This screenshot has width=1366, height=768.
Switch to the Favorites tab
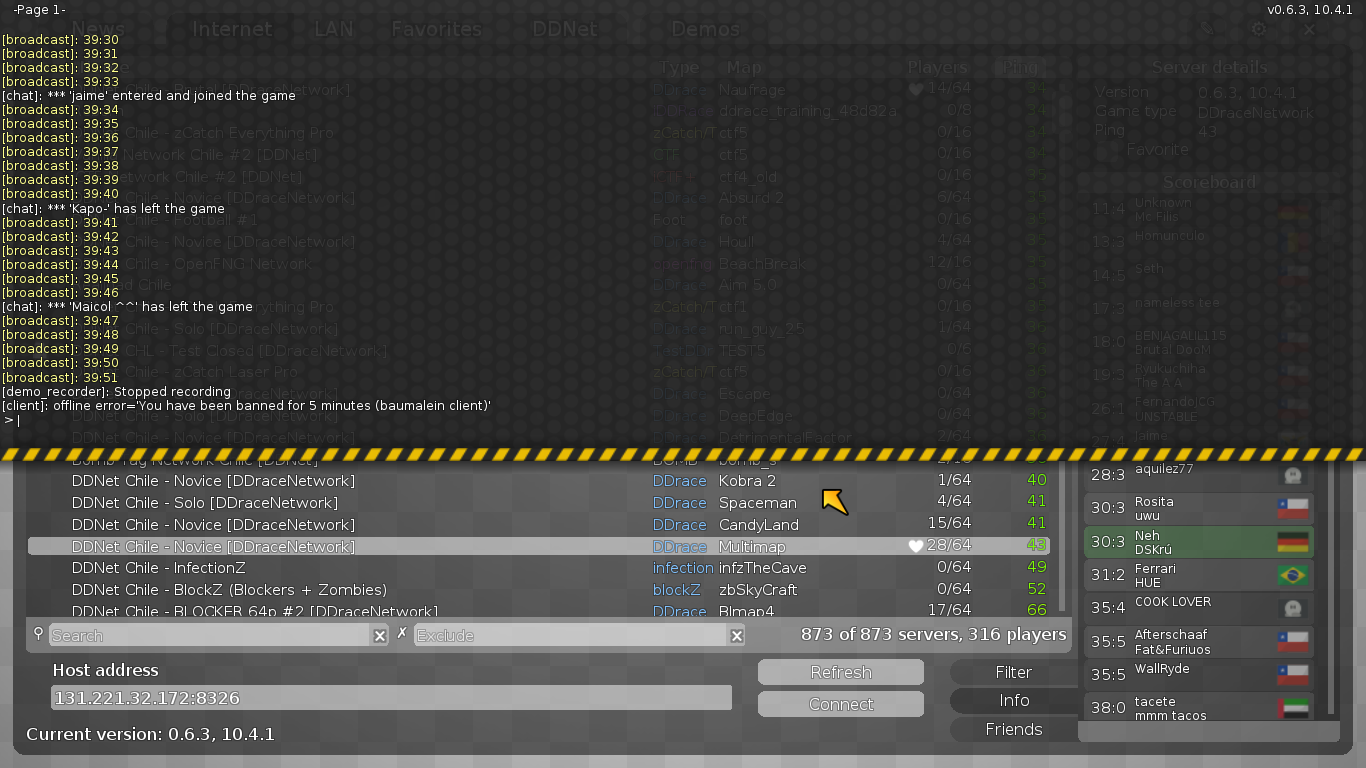(436, 29)
